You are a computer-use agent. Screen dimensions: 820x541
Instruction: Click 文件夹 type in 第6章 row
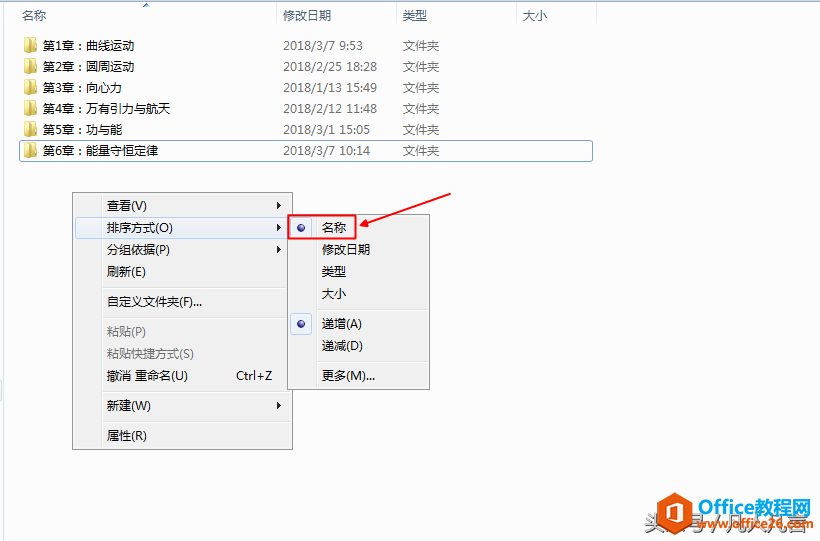point(420,151)
